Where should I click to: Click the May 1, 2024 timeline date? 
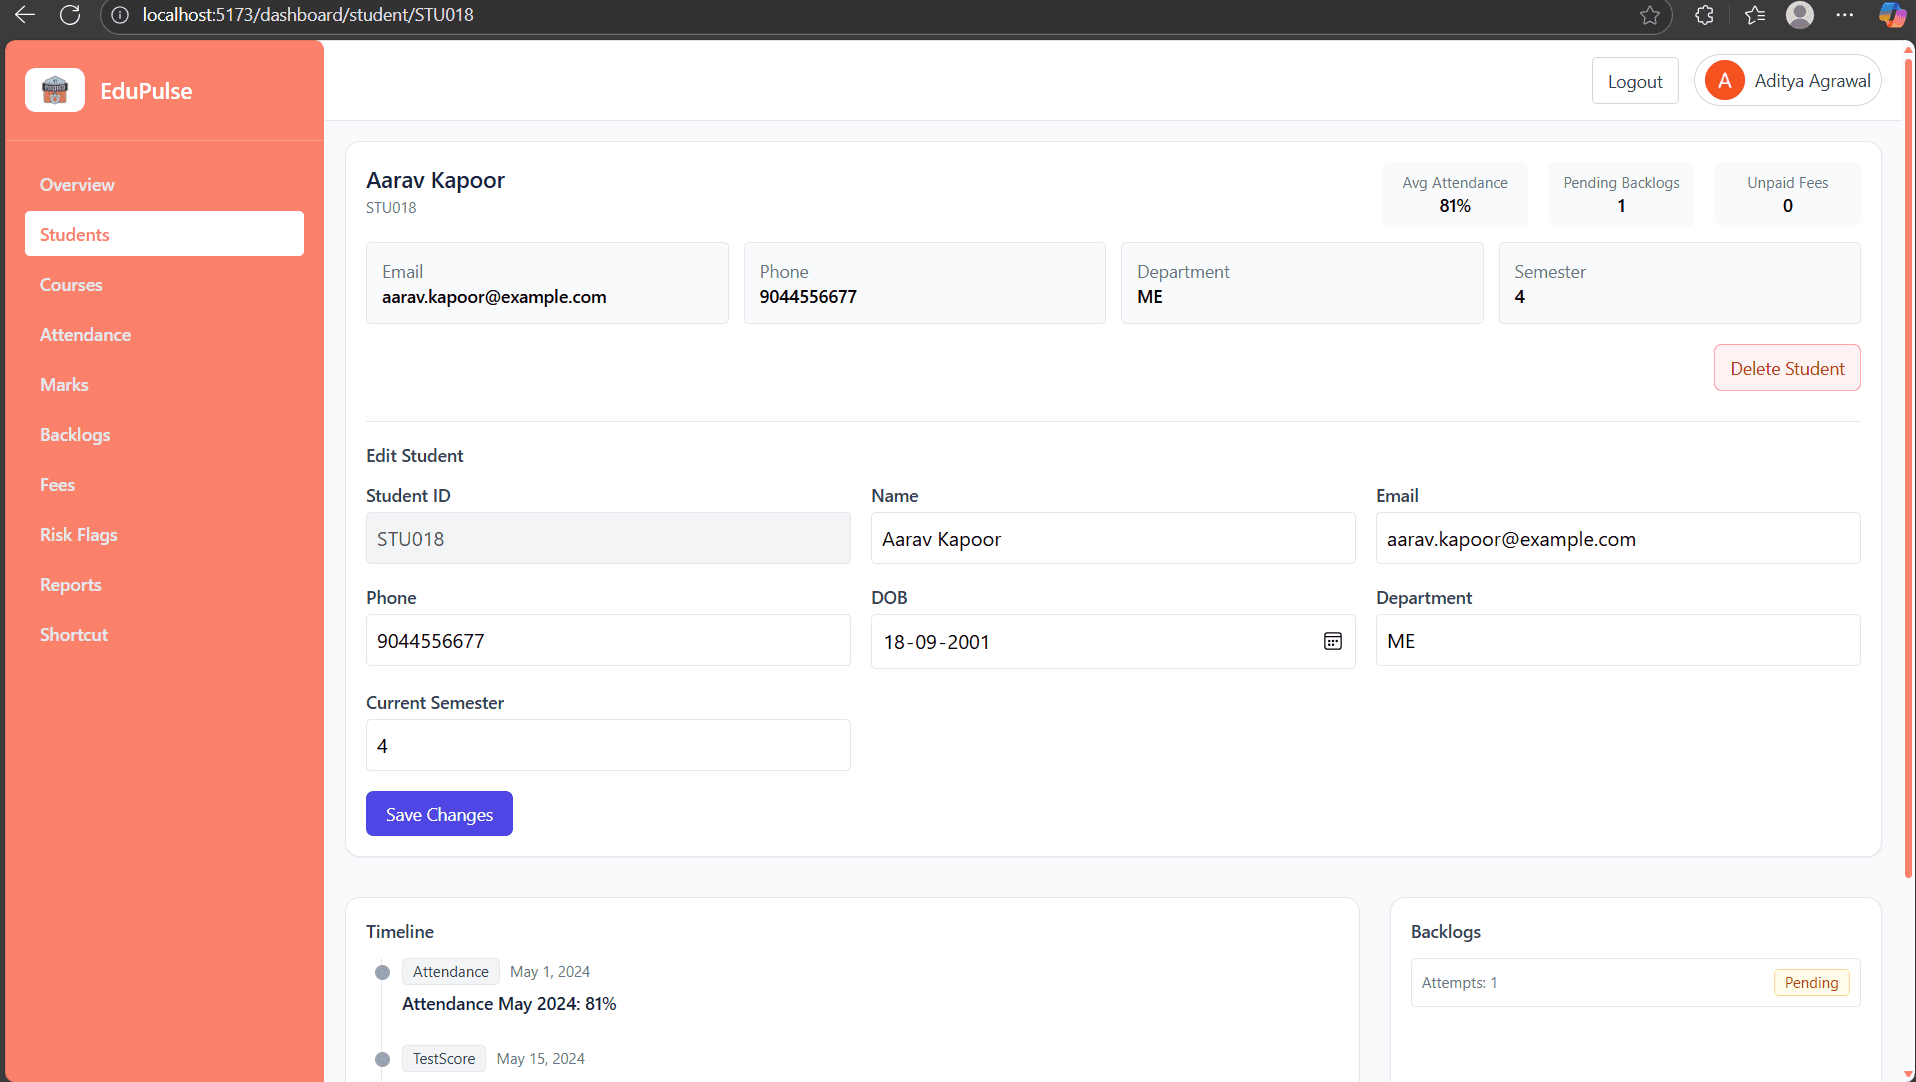(550, 972)
